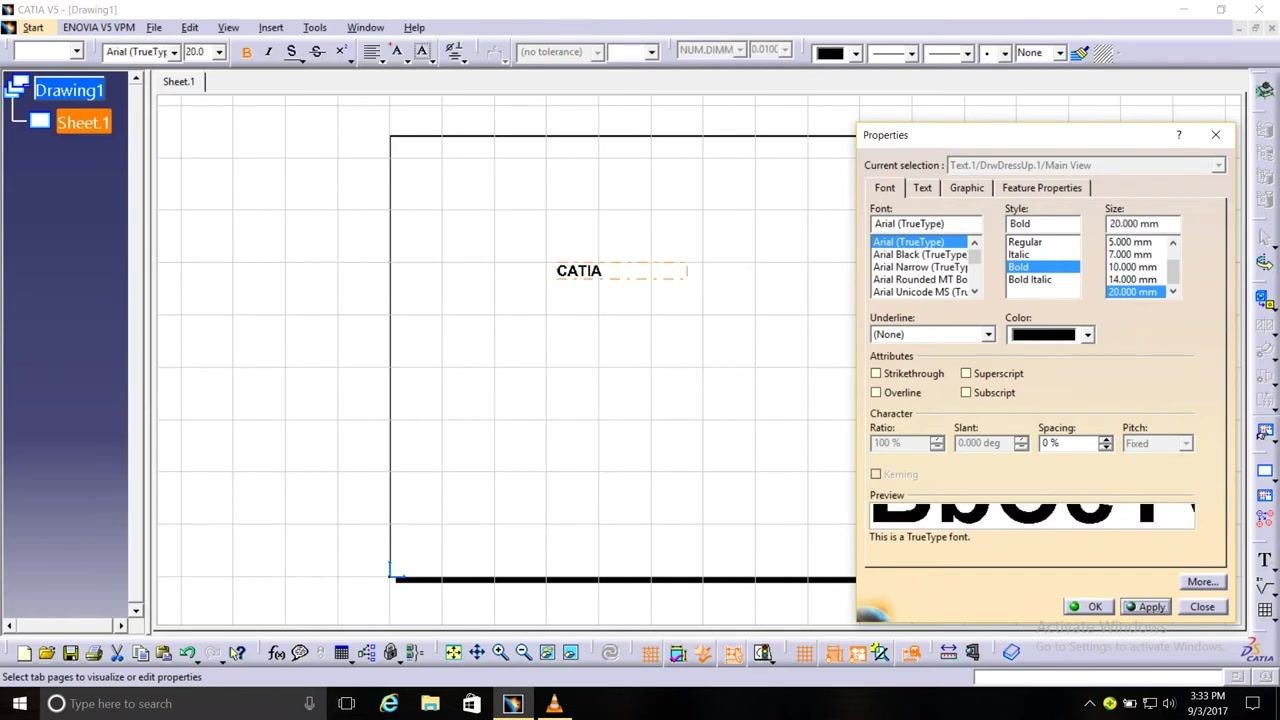
Task: Click the Open folder icon
Action: tap(46, 653)
